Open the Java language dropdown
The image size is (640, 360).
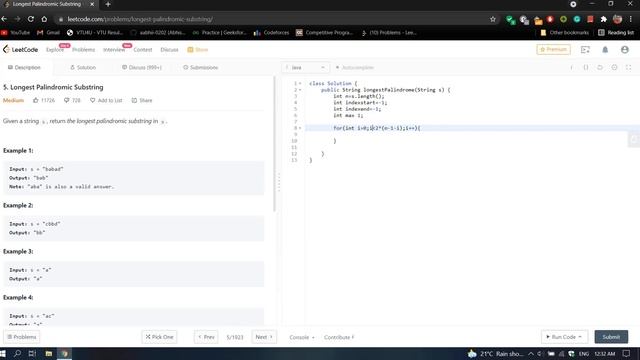(305, 67)
